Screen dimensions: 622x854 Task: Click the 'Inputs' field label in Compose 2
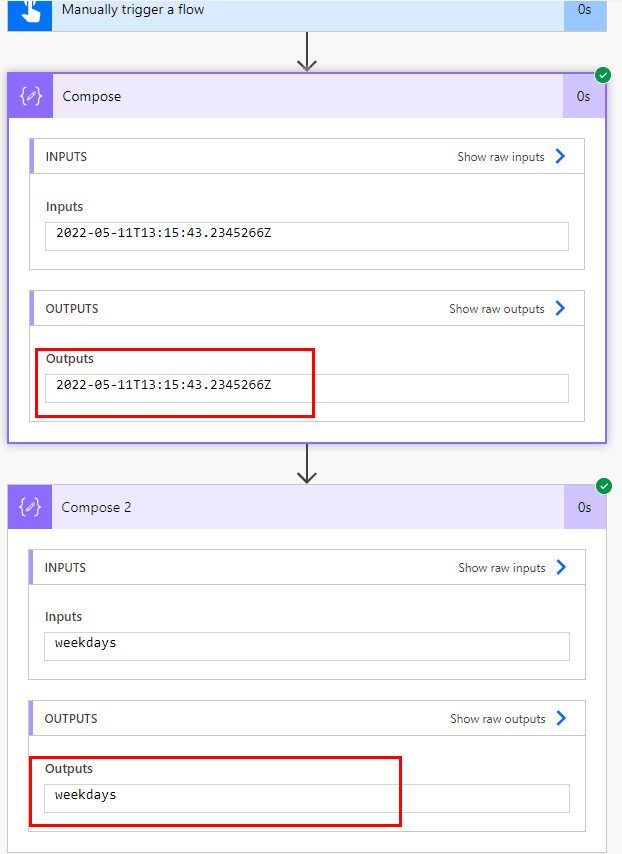click(63, 617)
